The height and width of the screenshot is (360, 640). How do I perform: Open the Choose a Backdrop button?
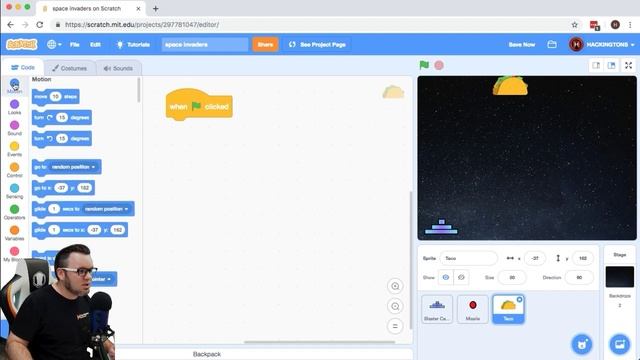620,344
